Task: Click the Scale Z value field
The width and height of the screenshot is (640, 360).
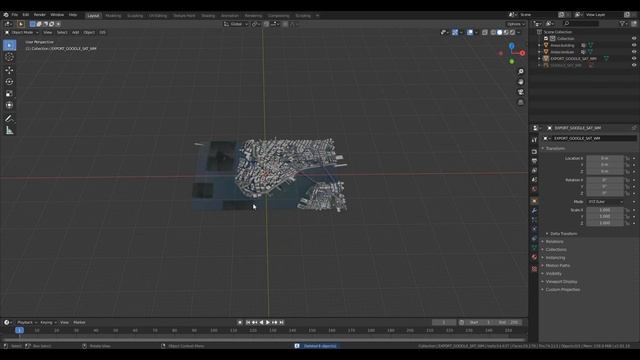Action: point(605,223)
